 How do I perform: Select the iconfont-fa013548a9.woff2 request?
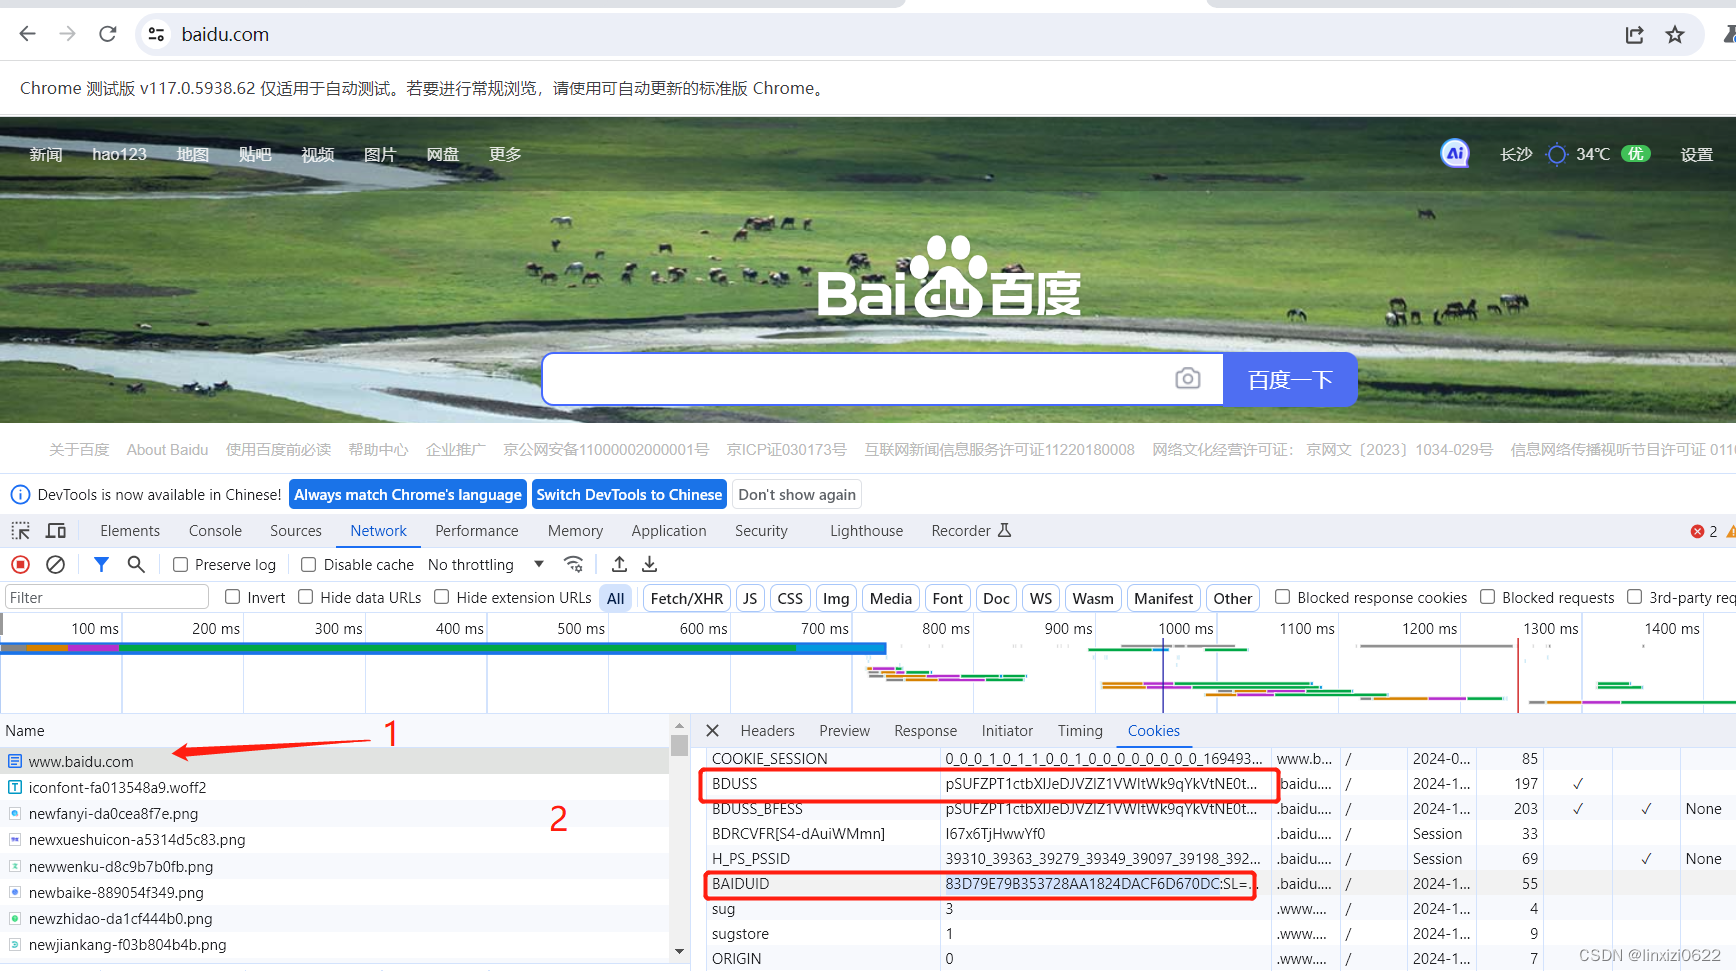pyautogui.click(x=334, y=787)
